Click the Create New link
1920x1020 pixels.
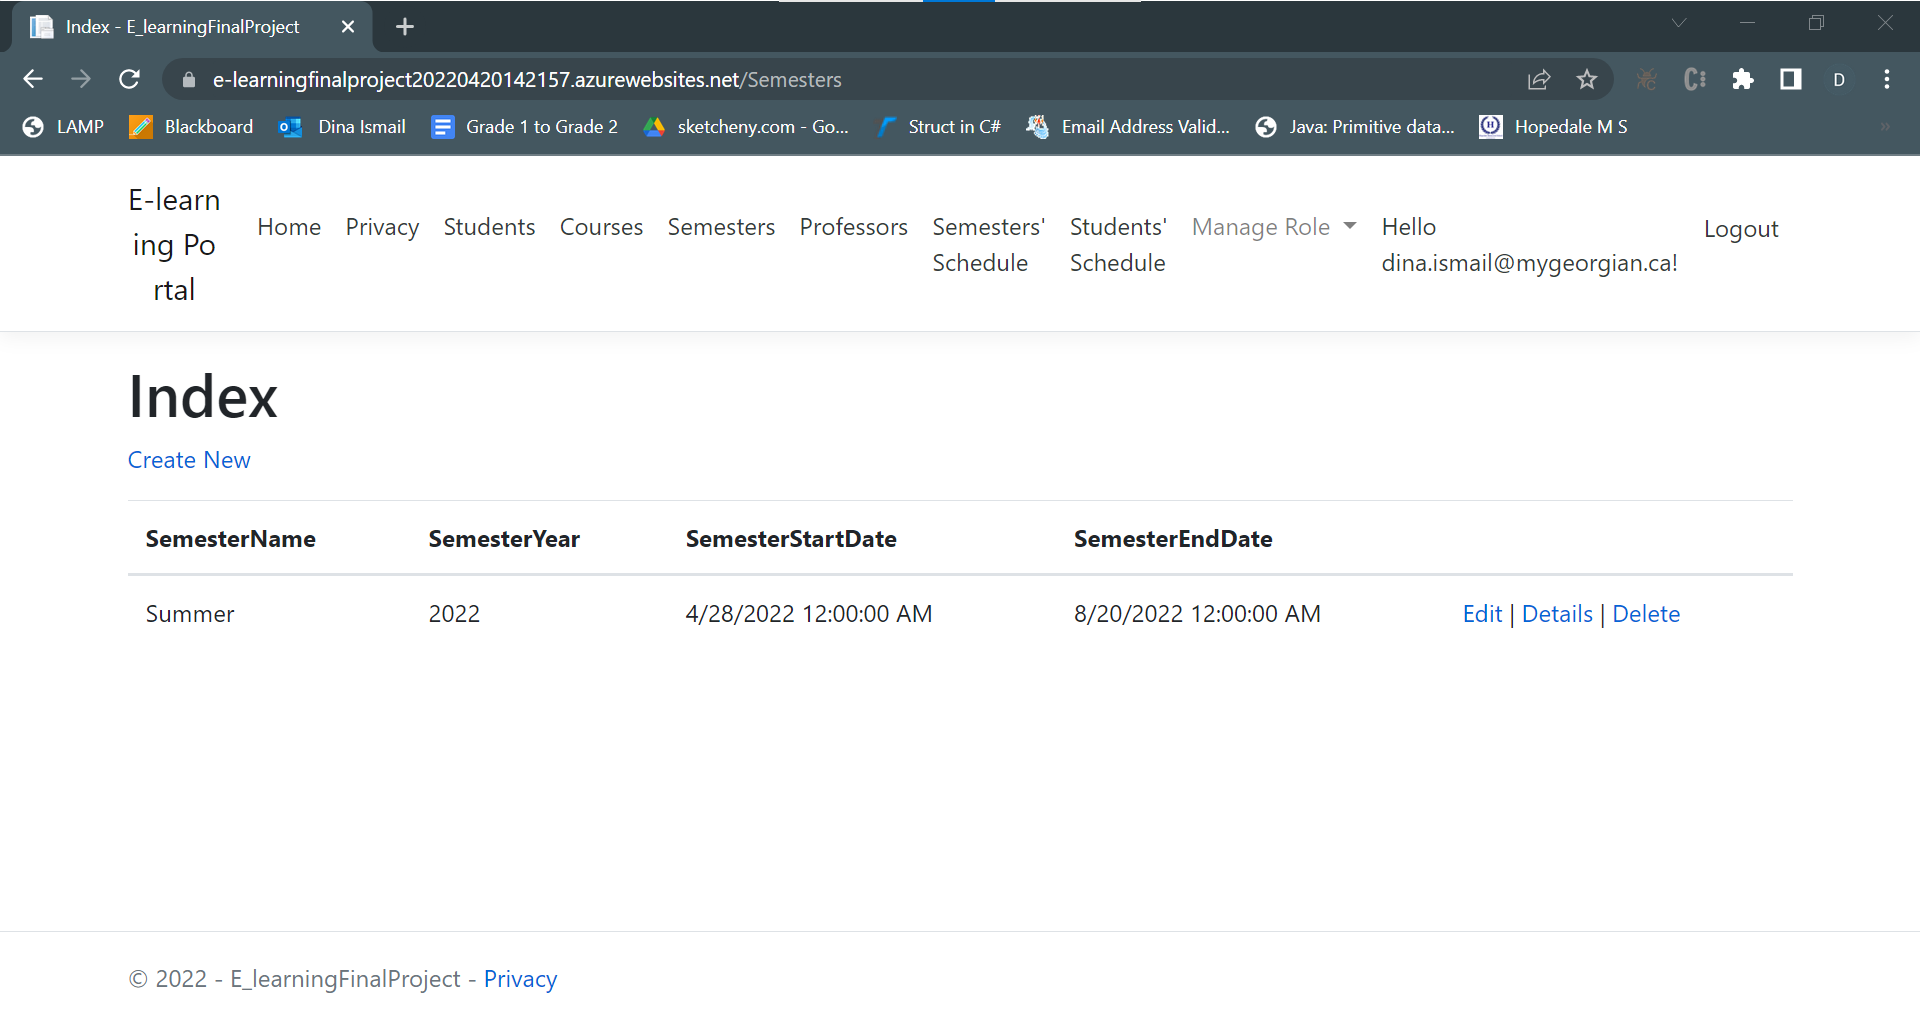pyautogui.click(x=189, y=460)
